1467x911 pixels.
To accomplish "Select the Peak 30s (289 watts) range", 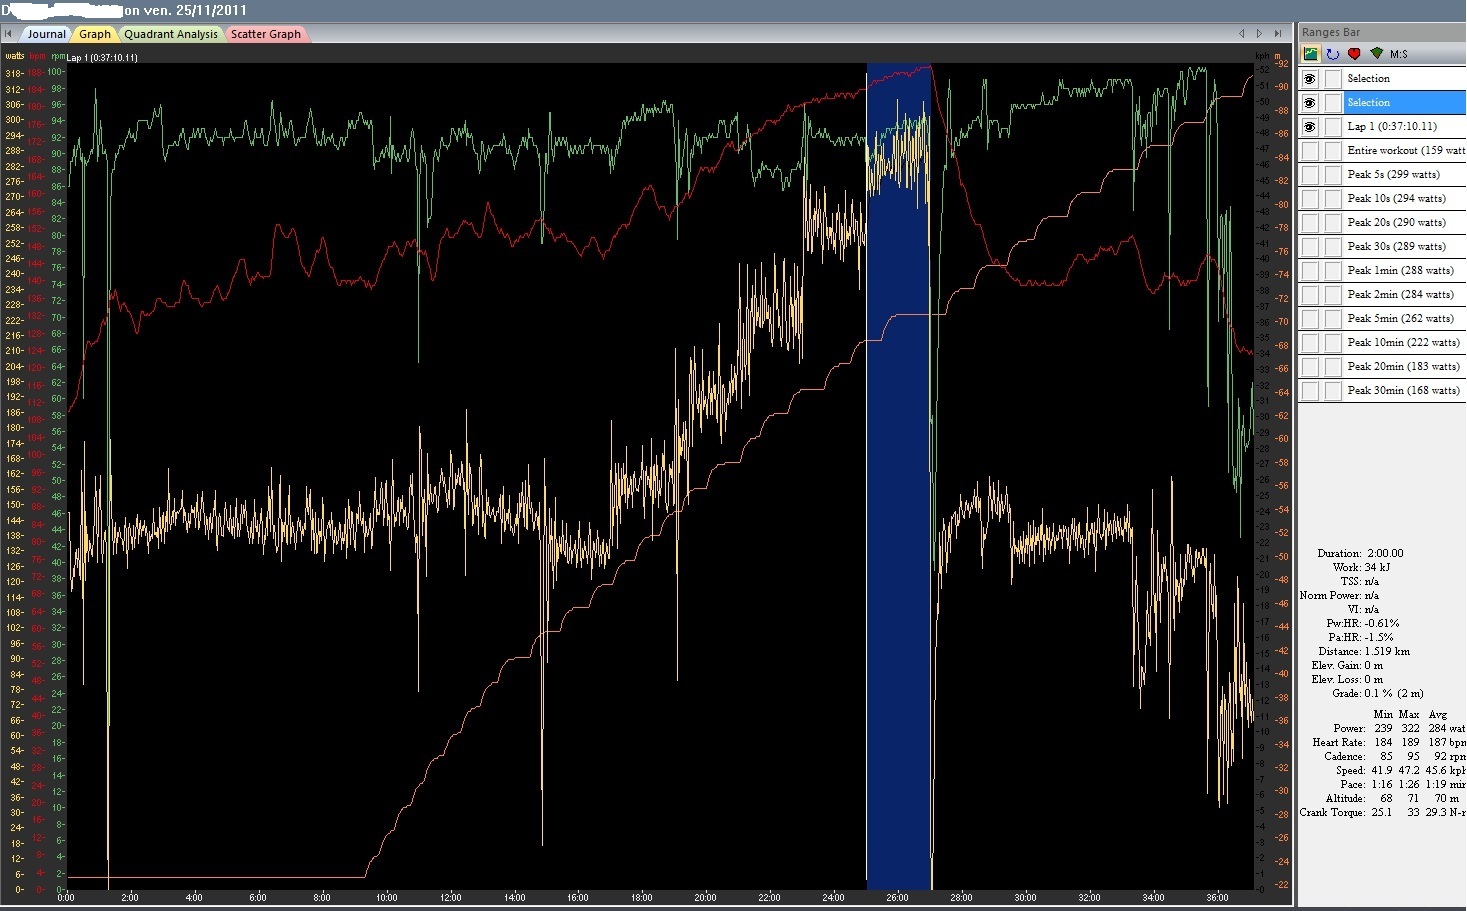I will 1405,247.
